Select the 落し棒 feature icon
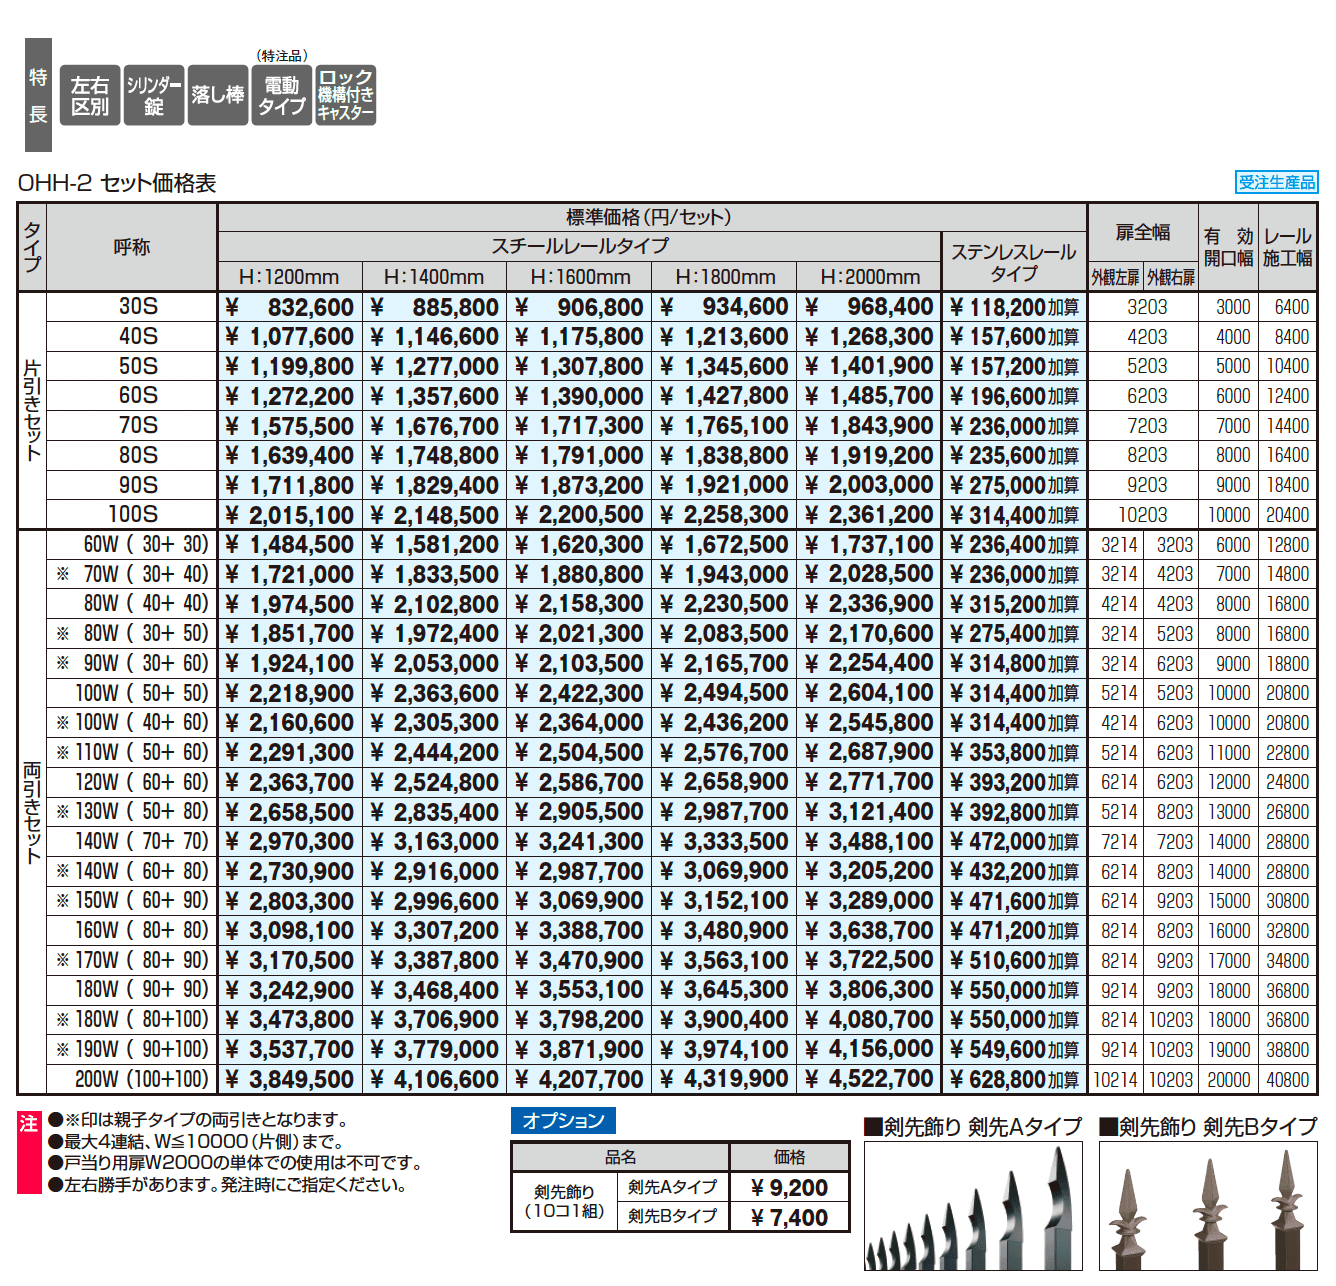The image size is (1336, 1286). click(x=217, y=95)
